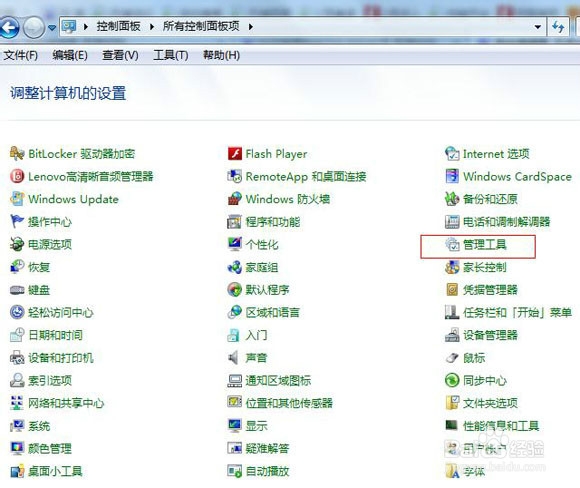The width and height of the screenshot is (580, 488).
Task: Open the 帮助(H) menu
Action: tap(221, 55)
